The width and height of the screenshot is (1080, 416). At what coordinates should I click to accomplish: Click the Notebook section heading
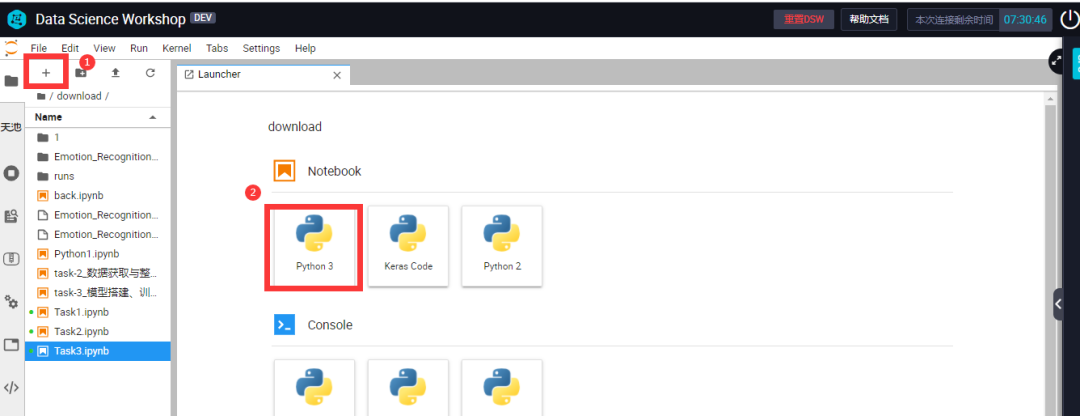[x=334, y=171]
